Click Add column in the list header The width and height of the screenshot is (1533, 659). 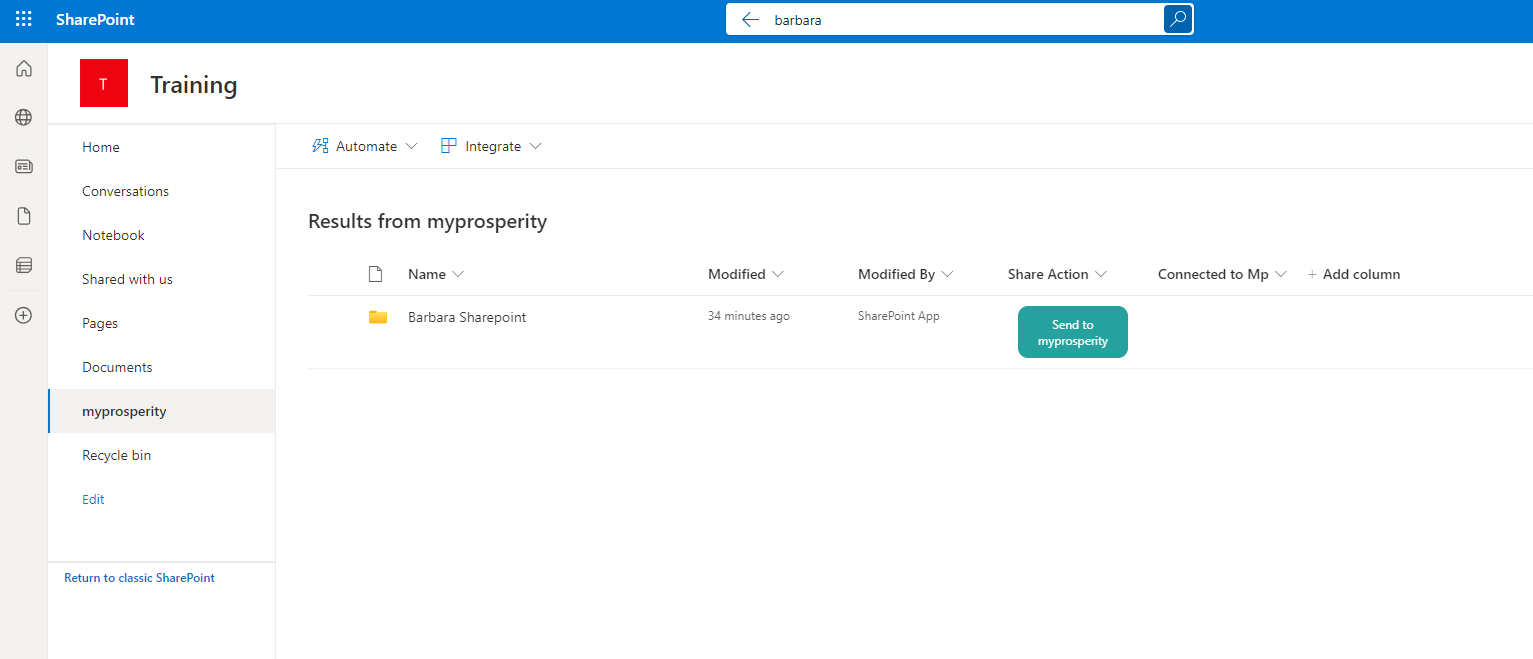point(1354,274)
